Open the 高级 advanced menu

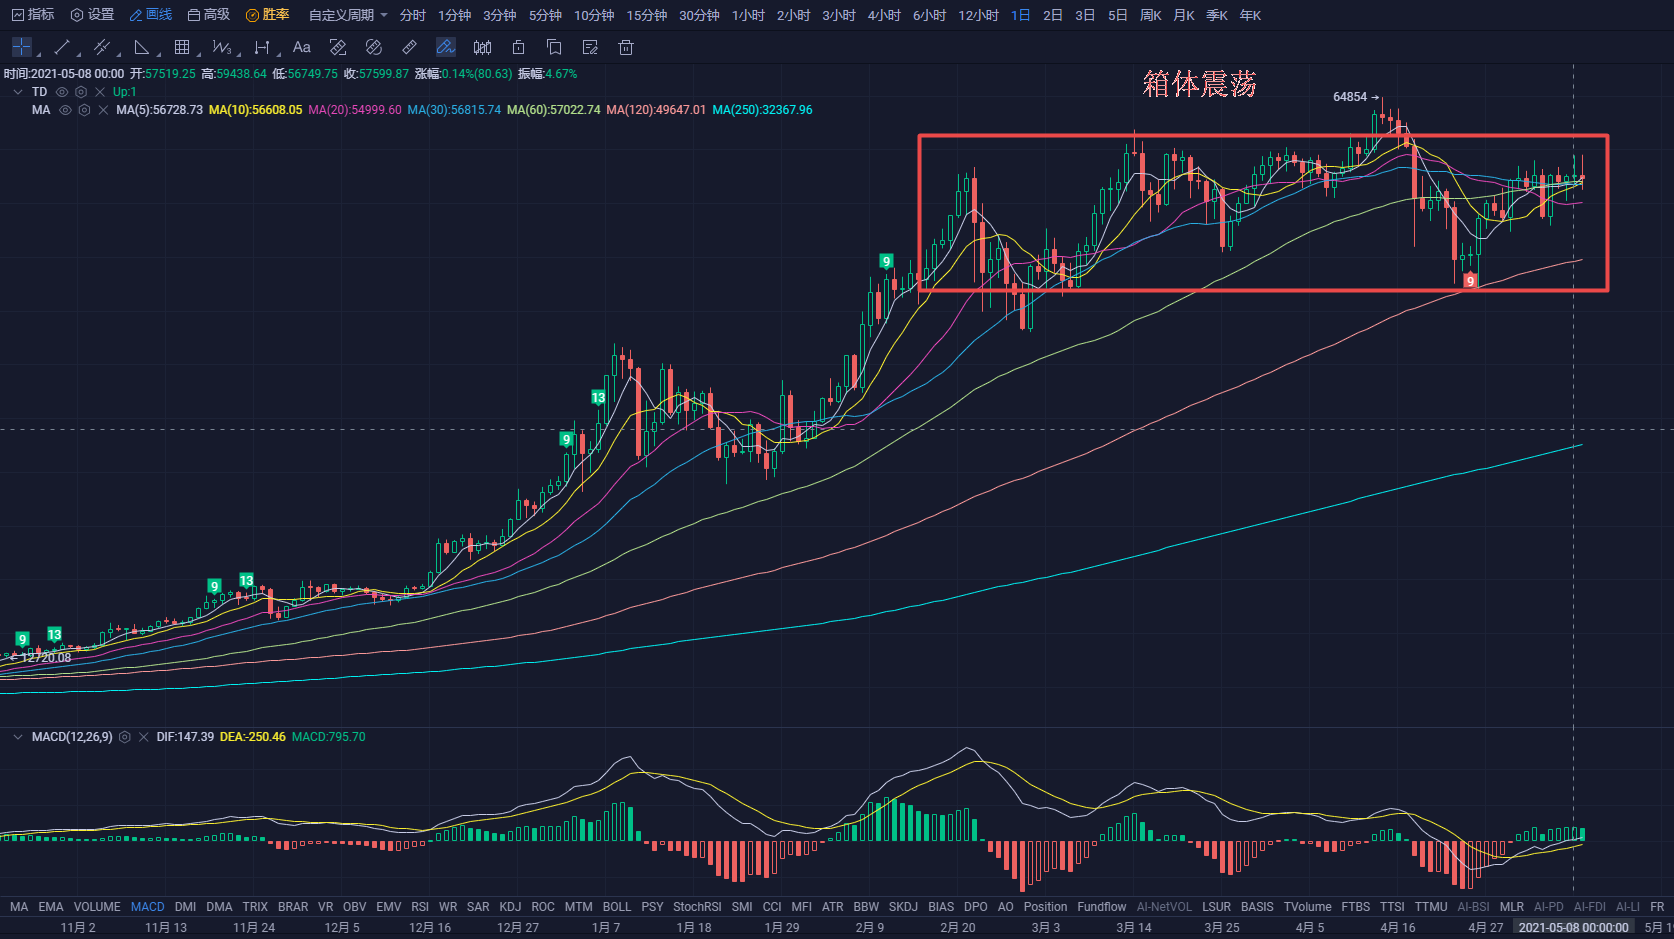pos(209,15)
